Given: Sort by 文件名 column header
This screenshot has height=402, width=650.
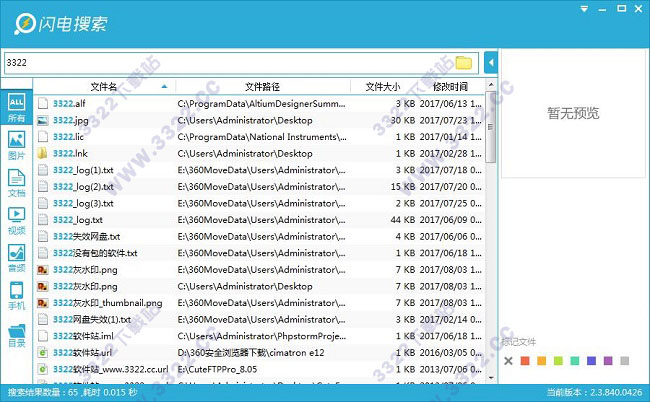Looking at the screenshot, I should pos(104,87).
